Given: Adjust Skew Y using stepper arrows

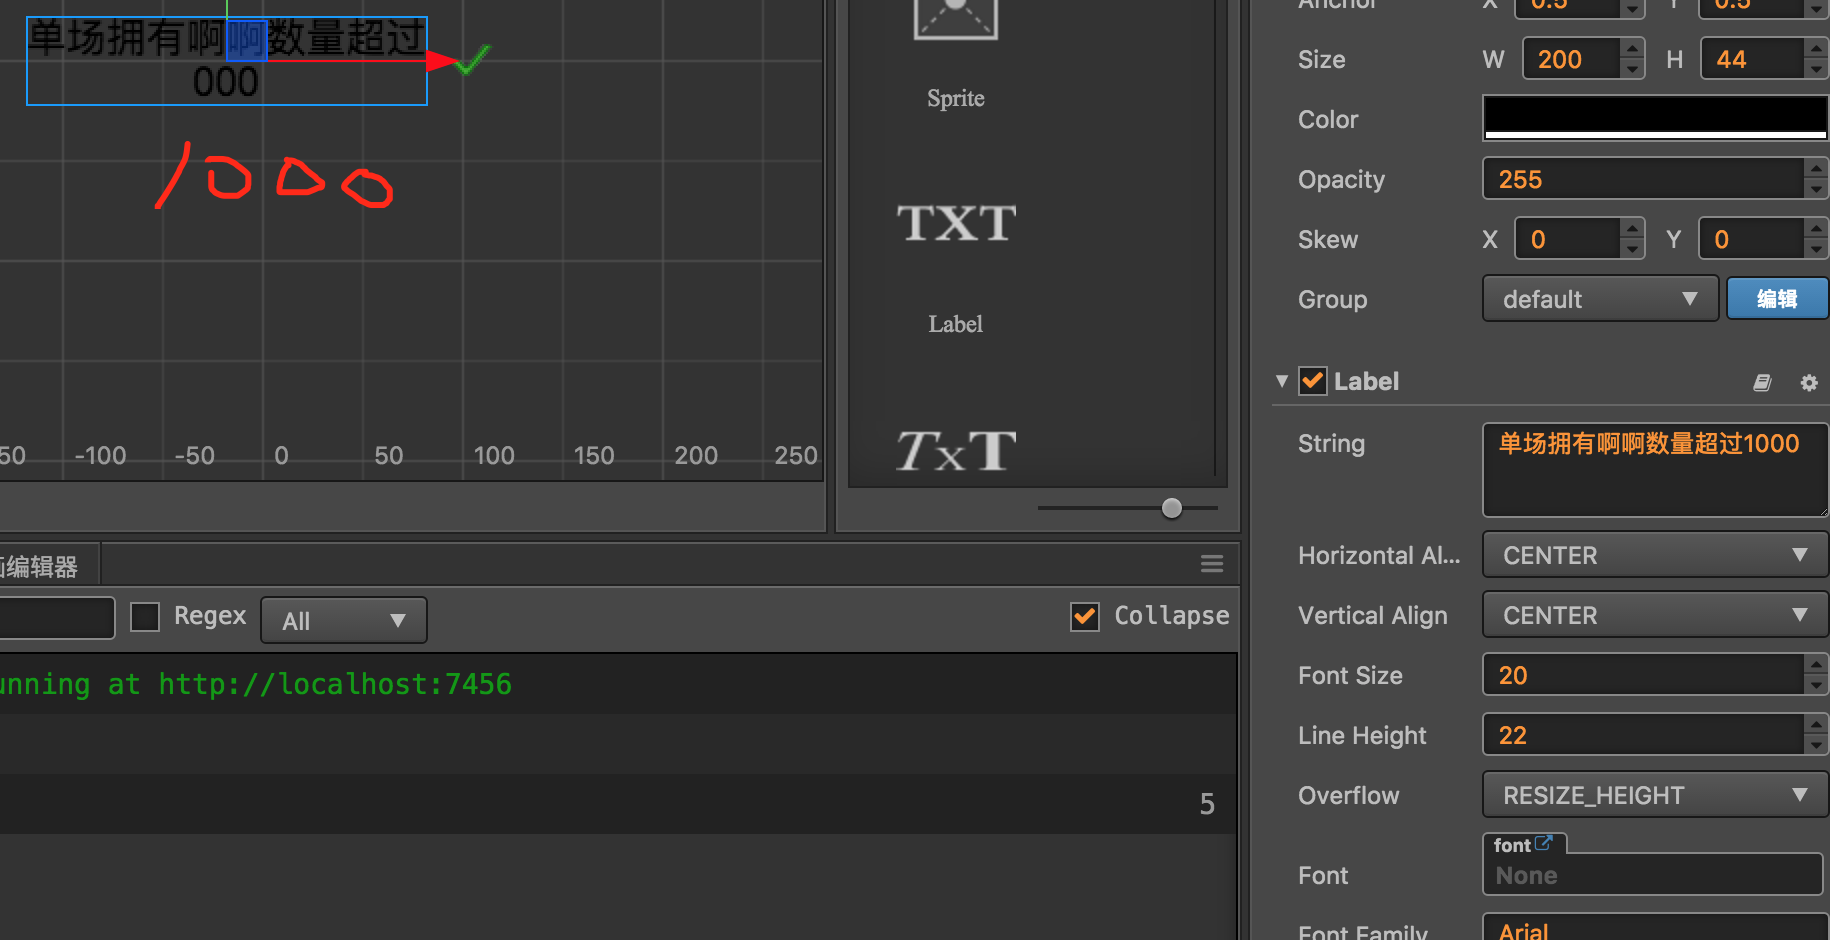Looking at the screenshot, I should click(1816, 239).
